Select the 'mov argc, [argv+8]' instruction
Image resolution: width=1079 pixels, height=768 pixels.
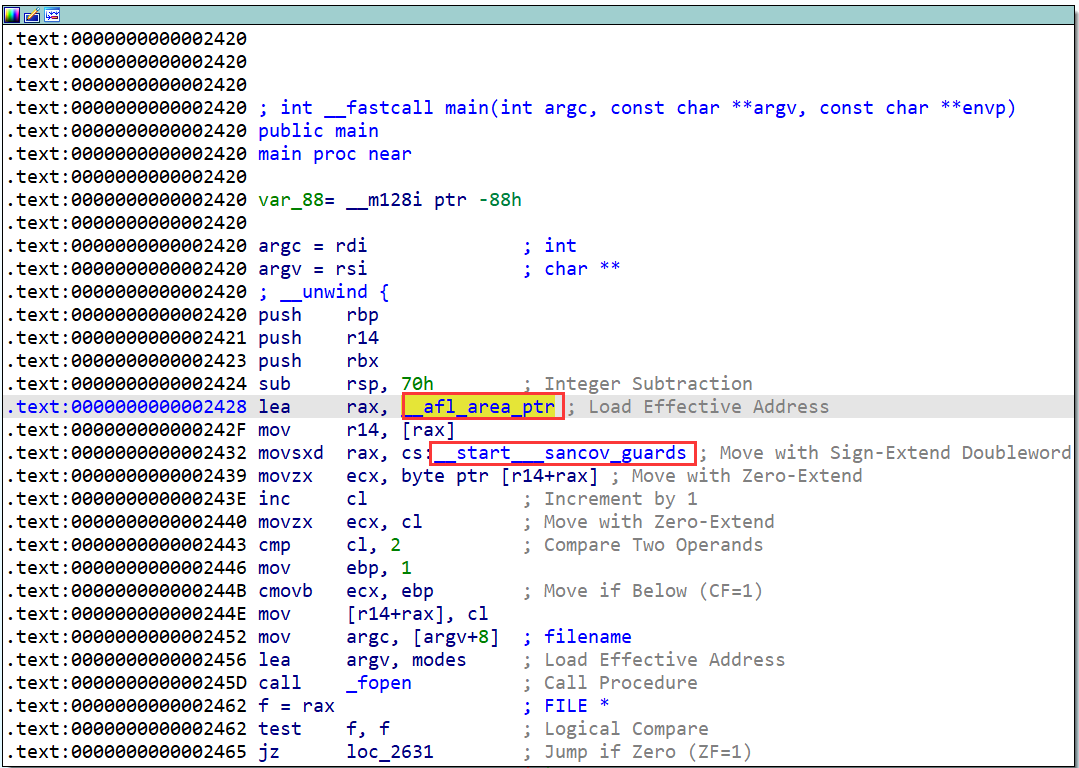point(379,637)
